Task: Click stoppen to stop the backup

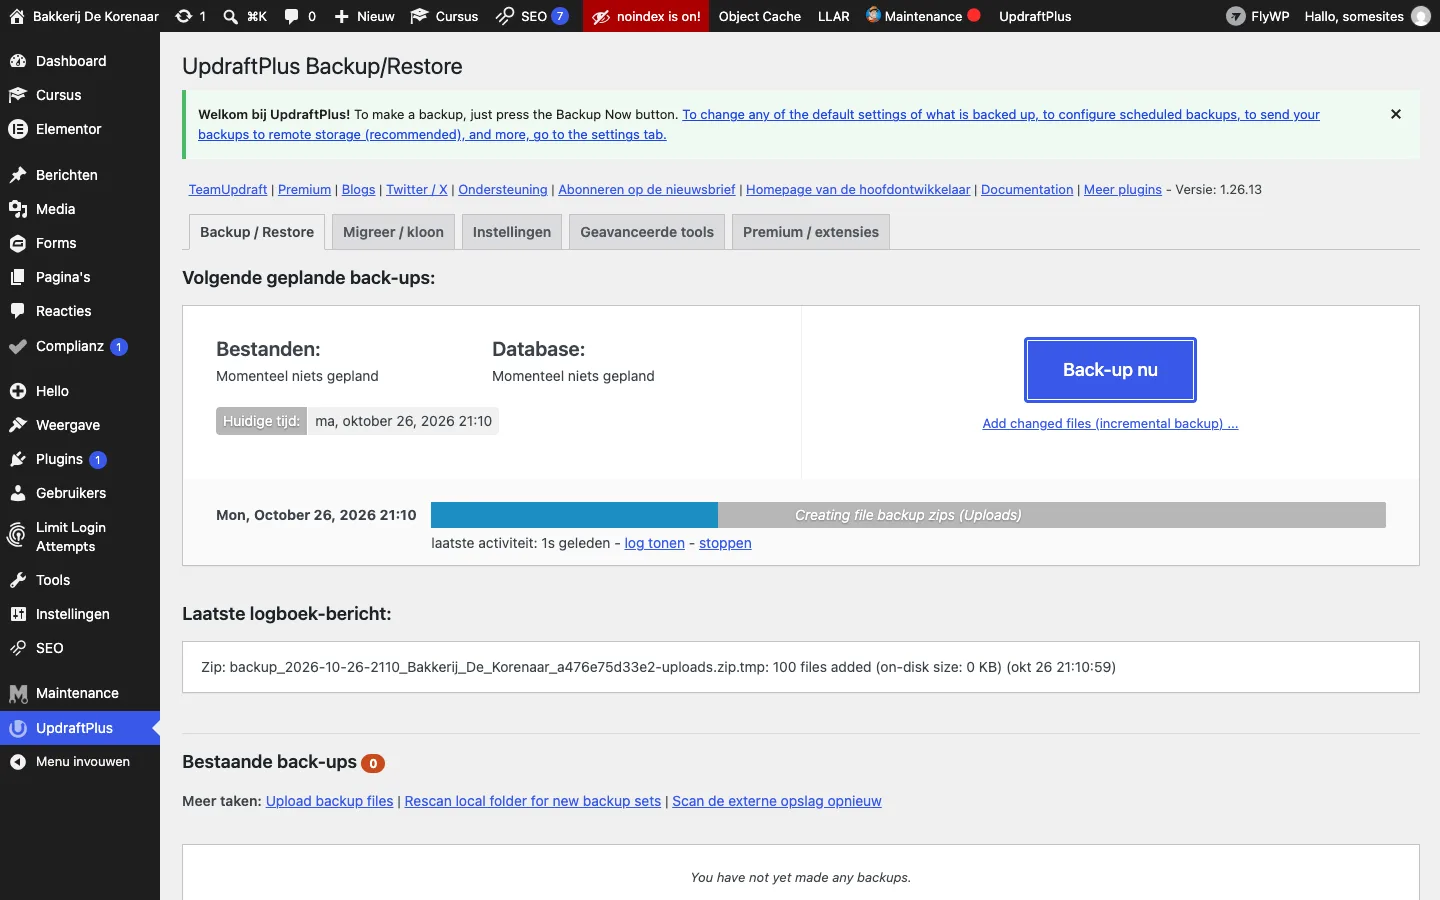Action: tap(725, 543)
